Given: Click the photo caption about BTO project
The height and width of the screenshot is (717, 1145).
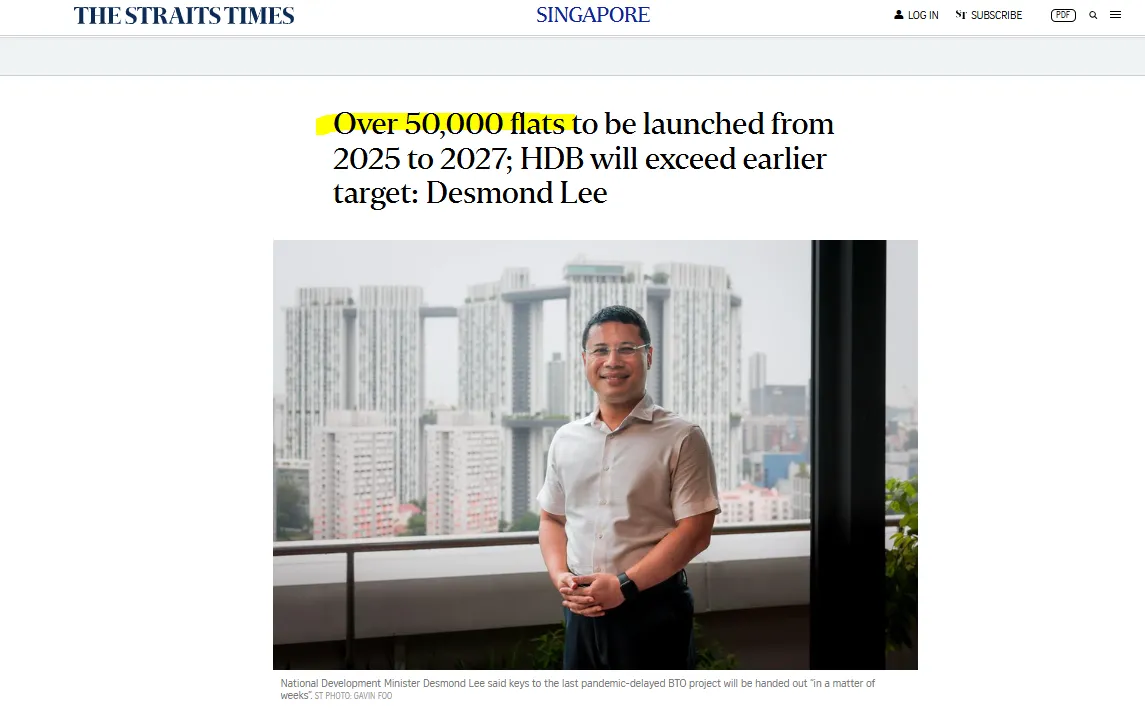Looking at the screenshot, I should (578, 689).
